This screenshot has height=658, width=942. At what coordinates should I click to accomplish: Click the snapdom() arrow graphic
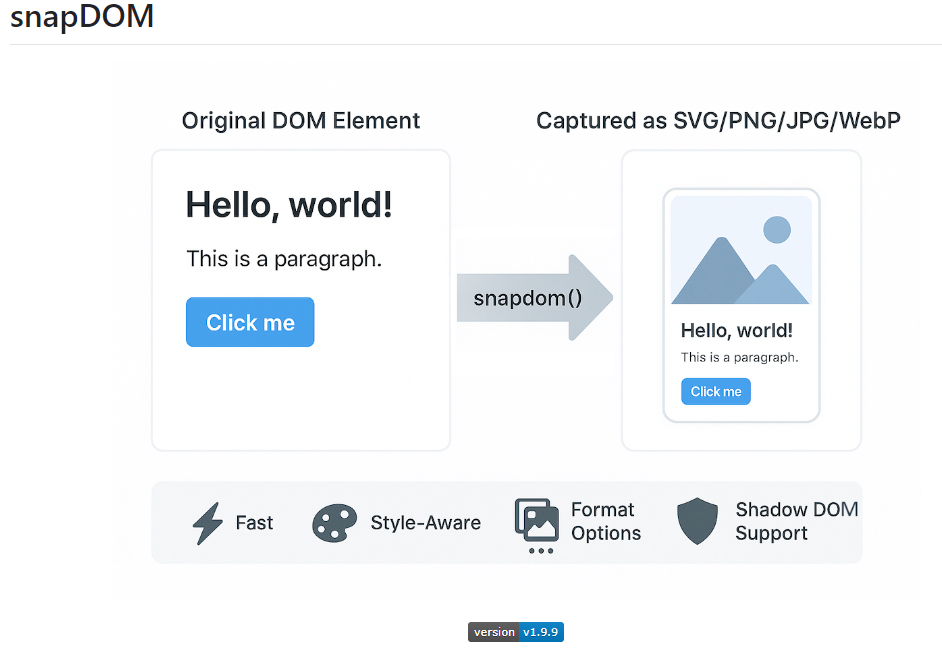[534, 298]
